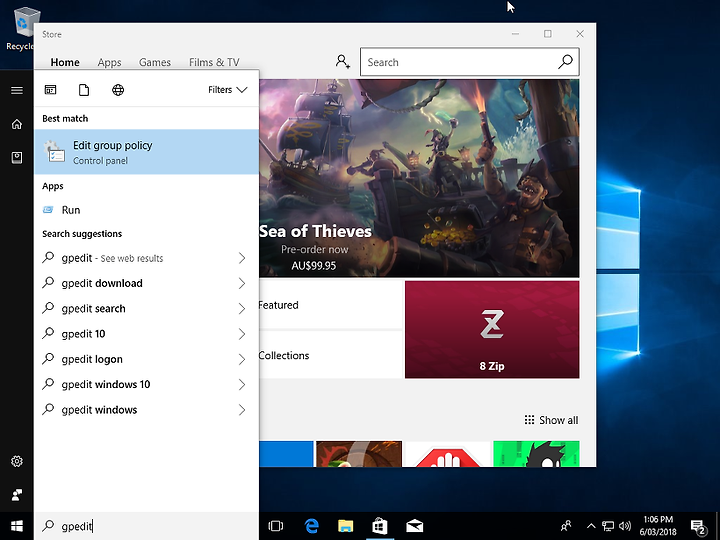Open the People icon in system tray

pyautogui.click(x=566, y=526)
